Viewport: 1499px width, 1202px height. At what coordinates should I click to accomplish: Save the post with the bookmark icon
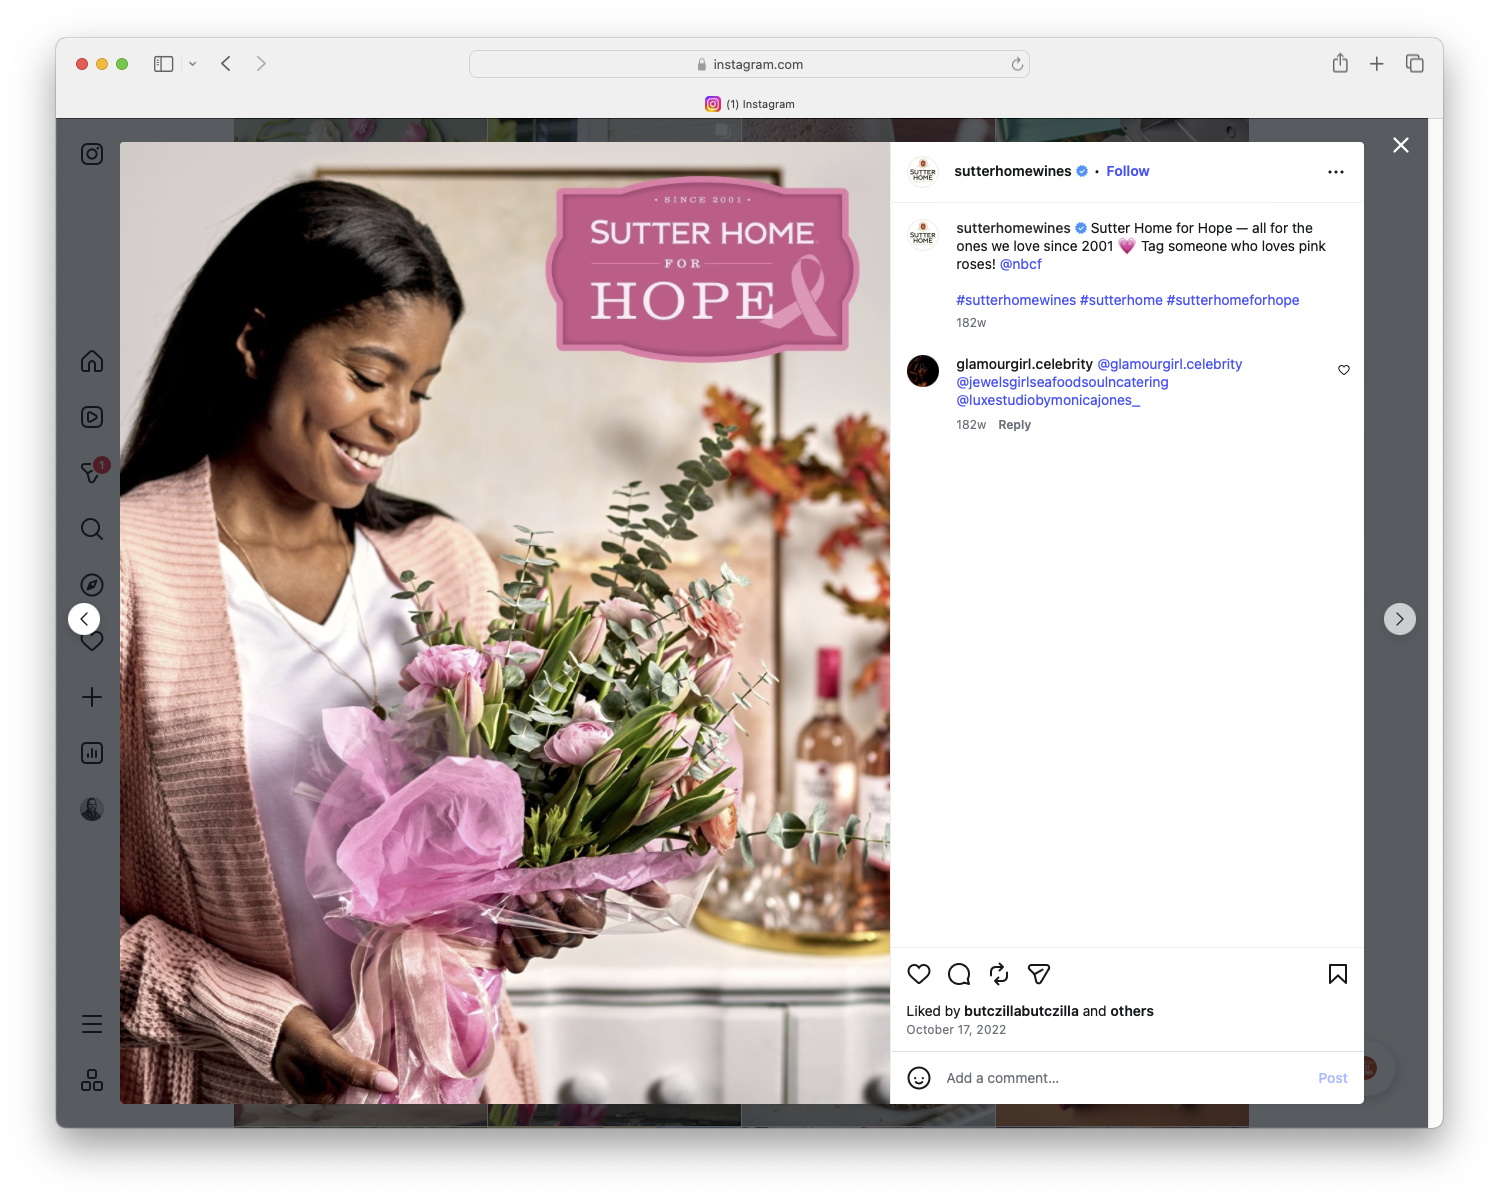tap(1337, 974)
